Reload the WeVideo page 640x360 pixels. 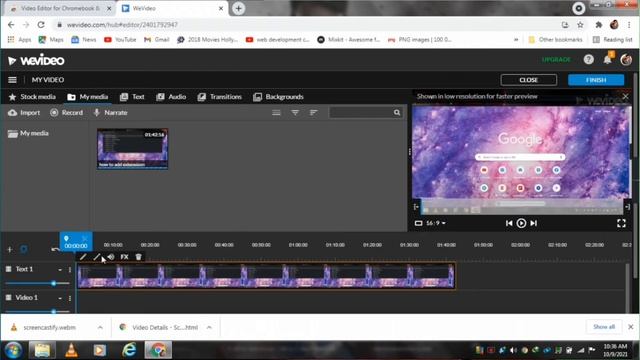pyautogui.click(x=41, y=25)
